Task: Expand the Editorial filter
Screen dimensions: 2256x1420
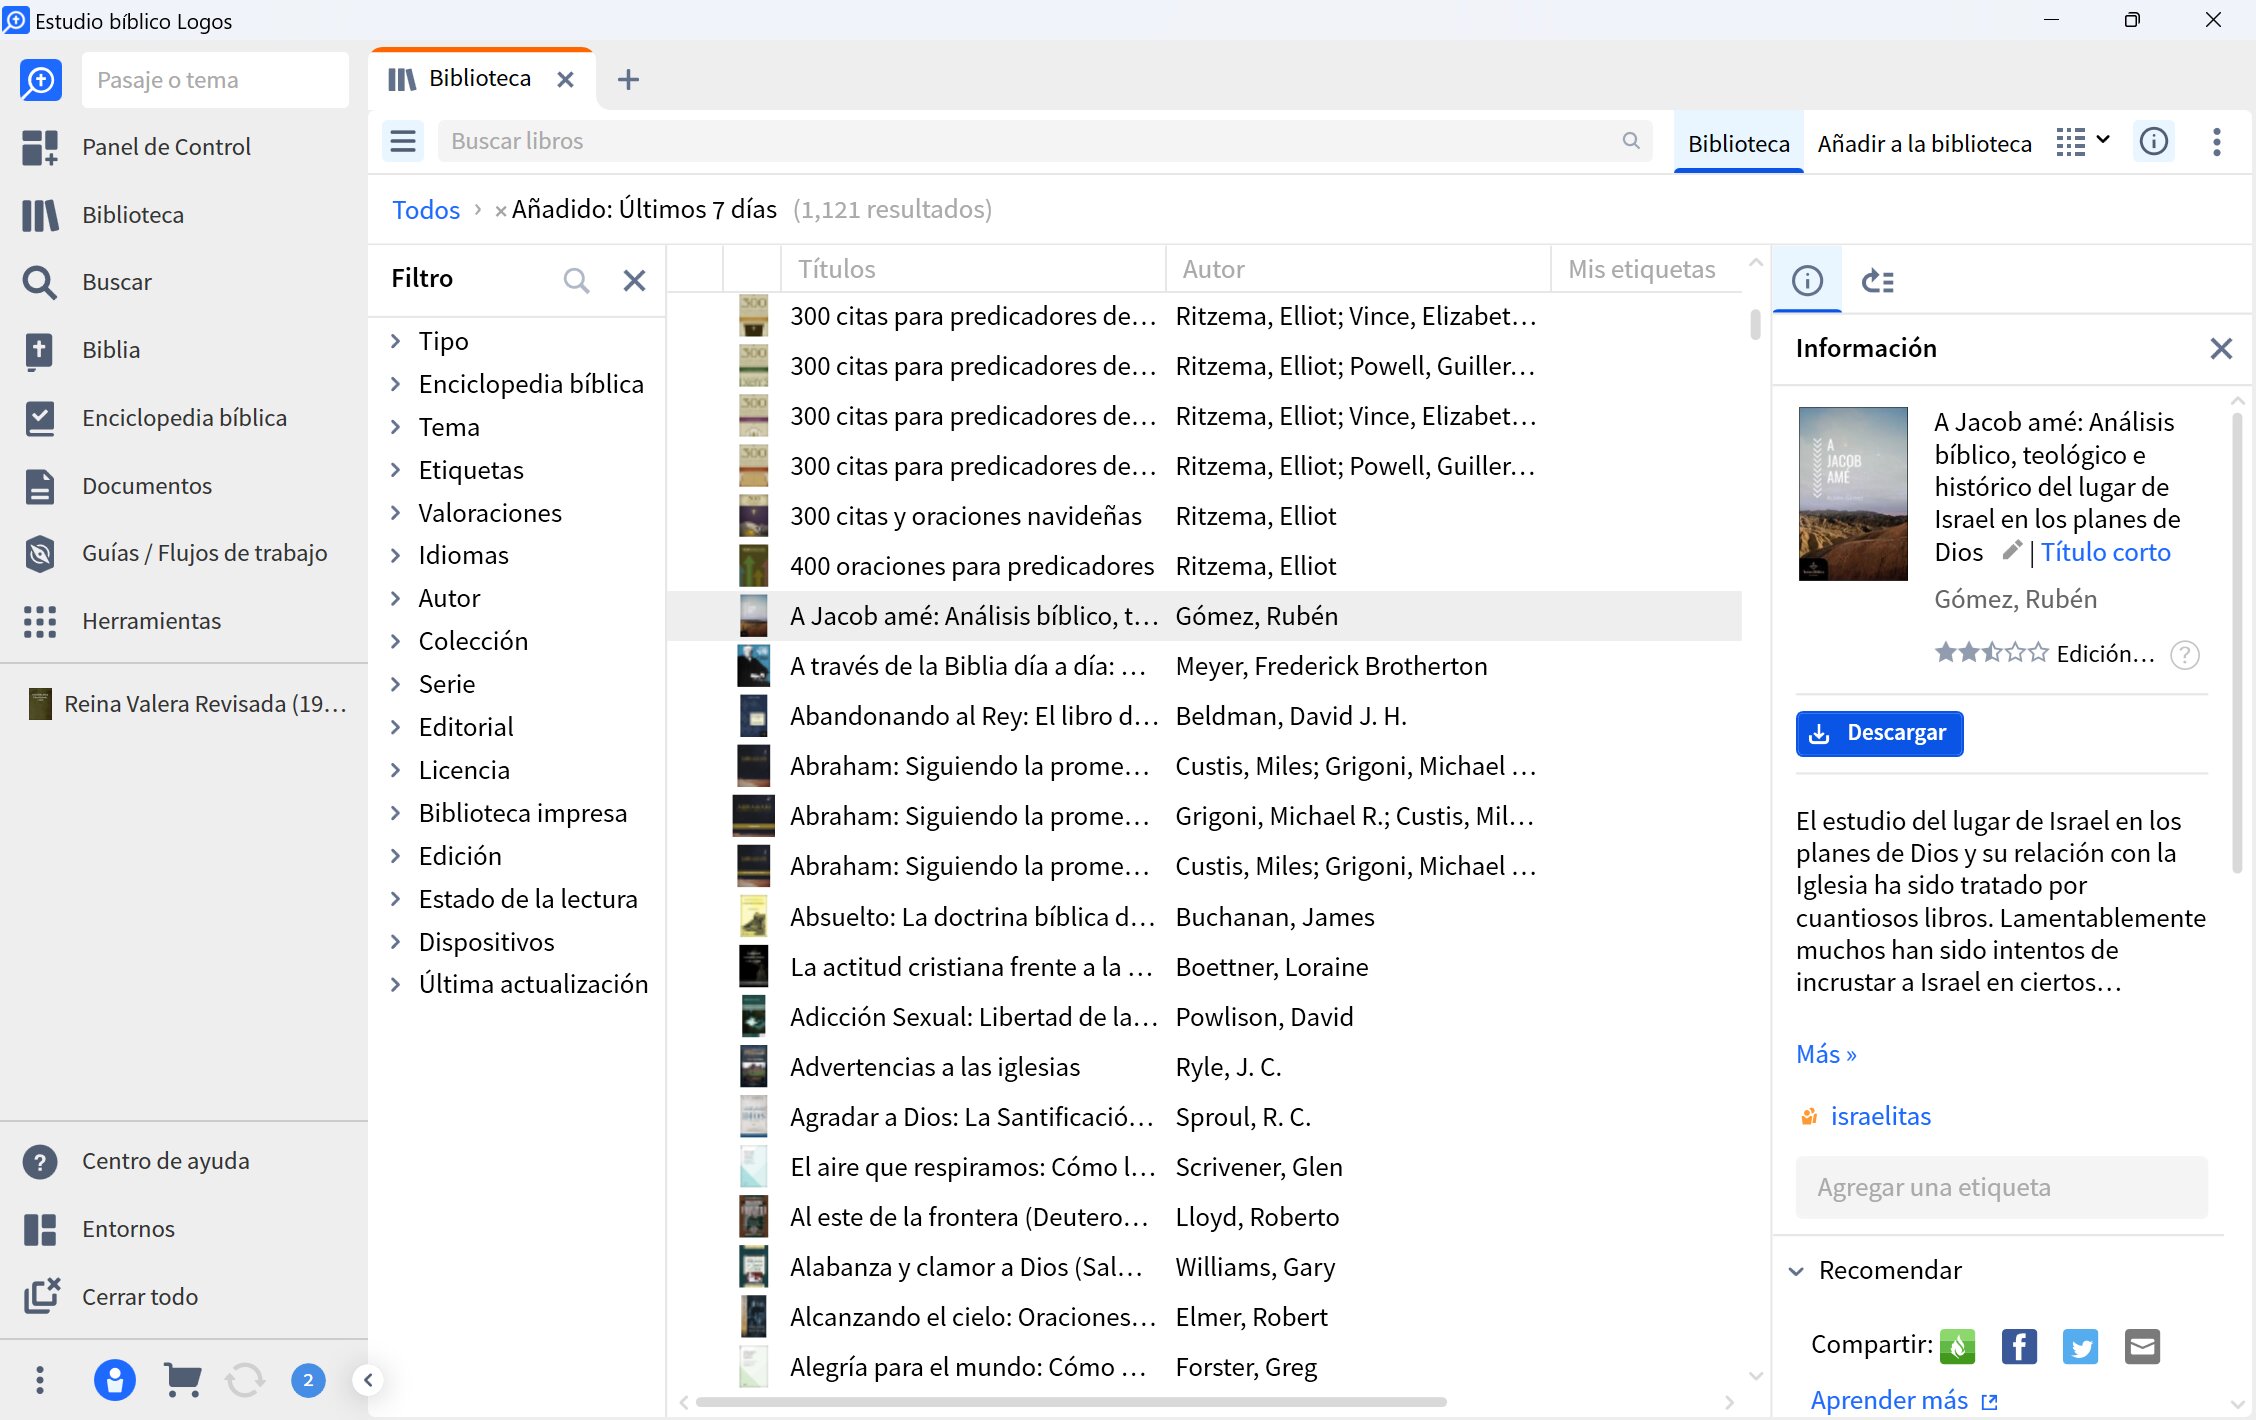Action: (x=396, y=727)
